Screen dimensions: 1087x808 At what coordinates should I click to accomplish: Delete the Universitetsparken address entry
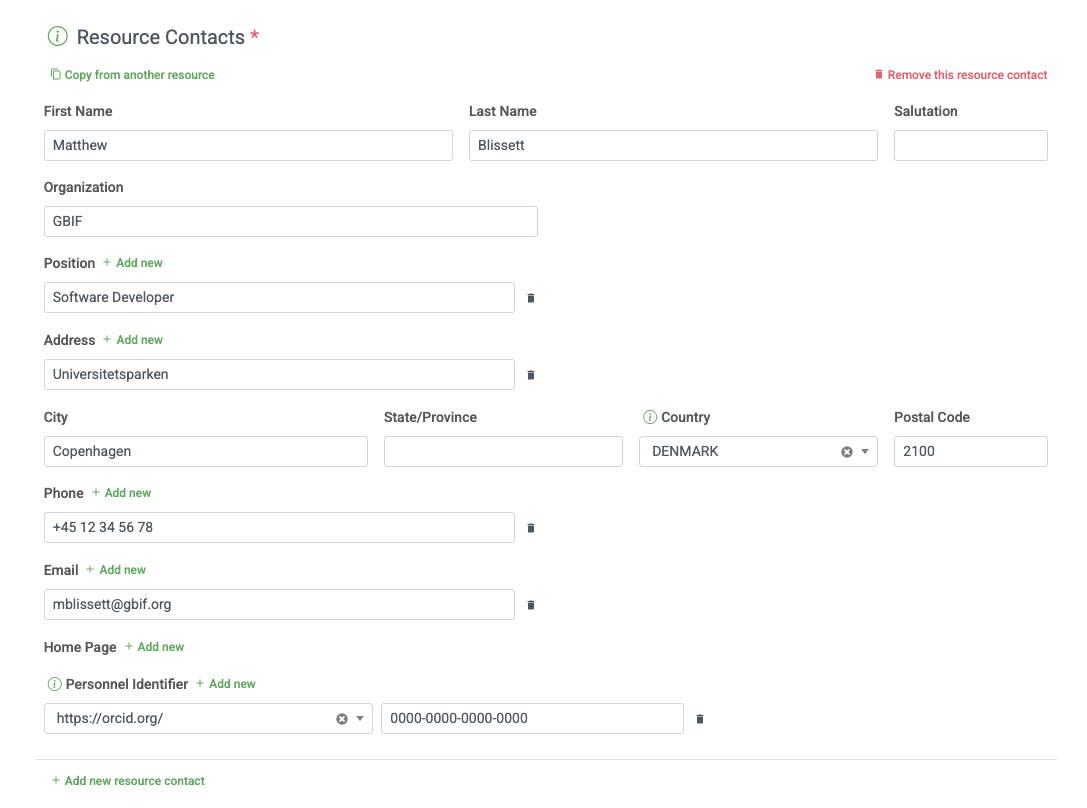click(531, 375)
